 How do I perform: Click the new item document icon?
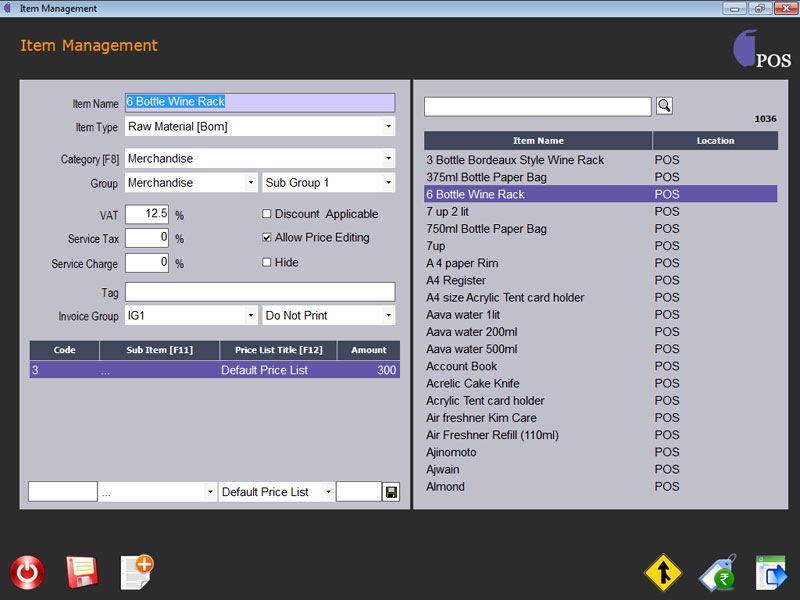point(136,571)
